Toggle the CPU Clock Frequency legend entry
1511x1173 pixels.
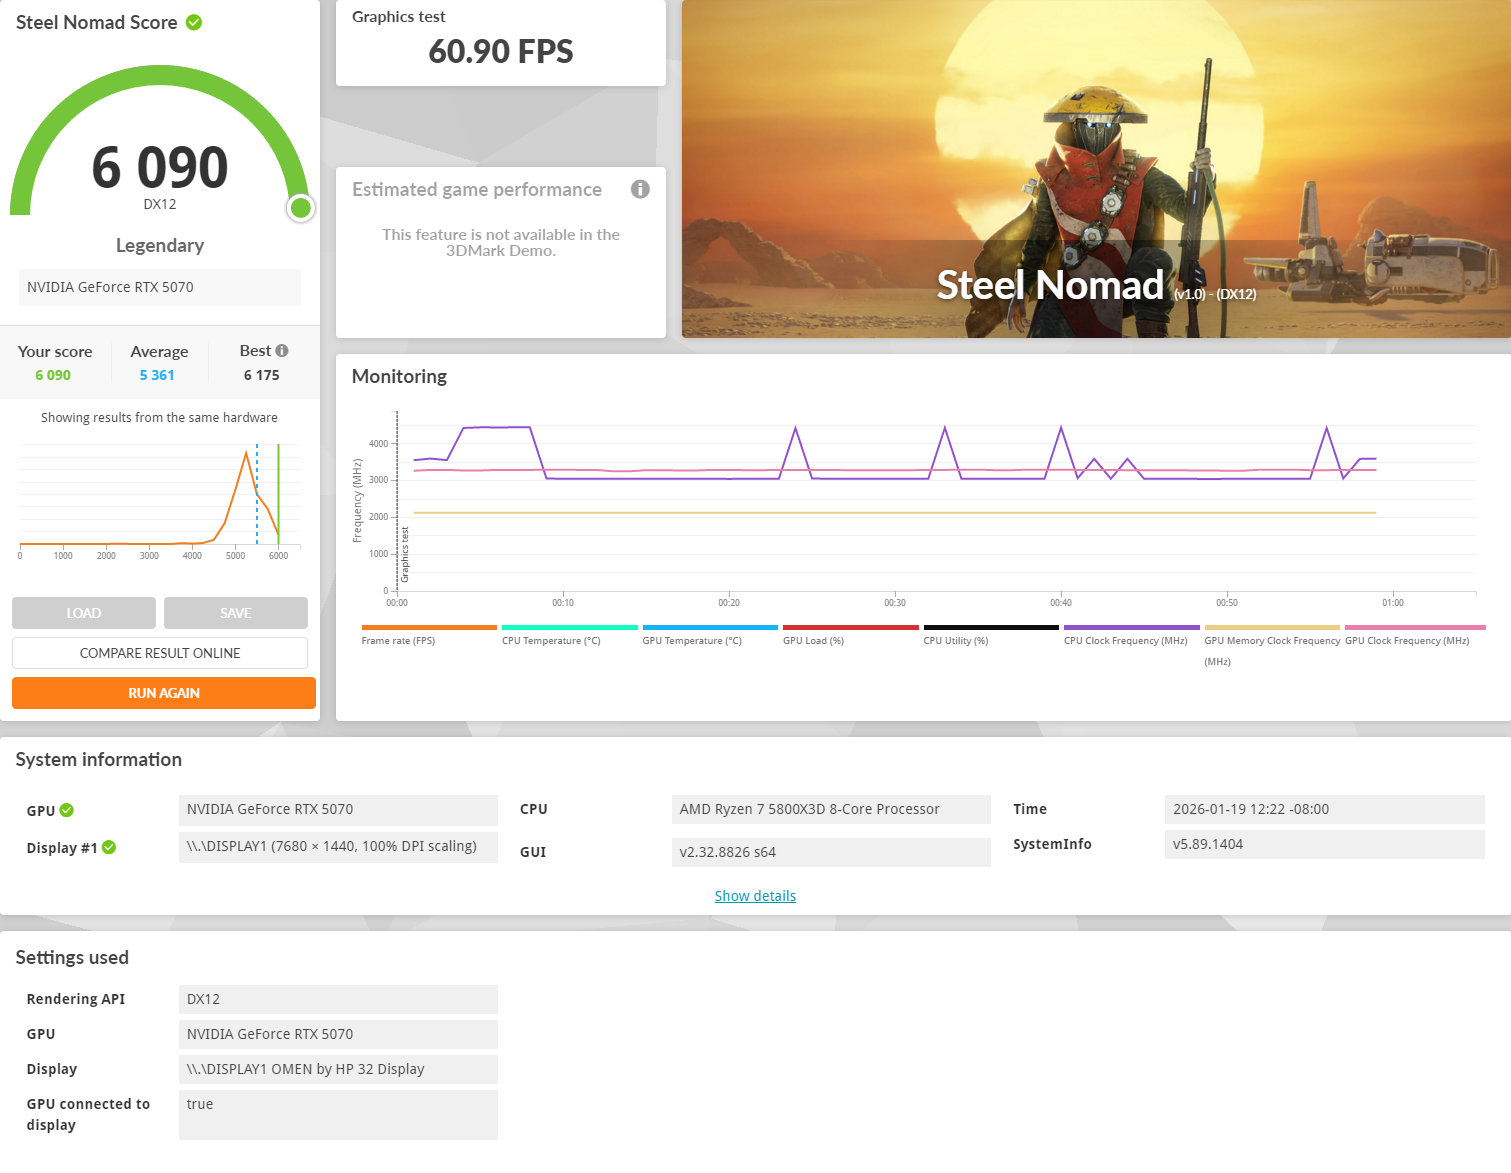[x=1131, y=635]
